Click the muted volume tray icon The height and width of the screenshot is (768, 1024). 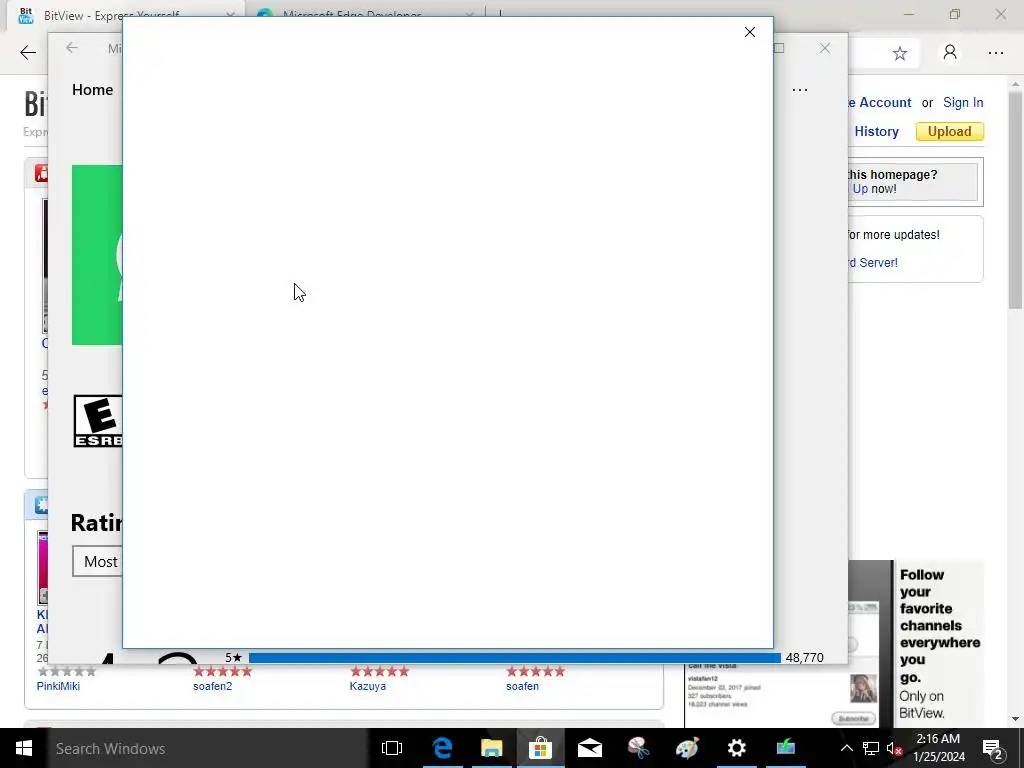pyautogui.click(x=894, y=748)
